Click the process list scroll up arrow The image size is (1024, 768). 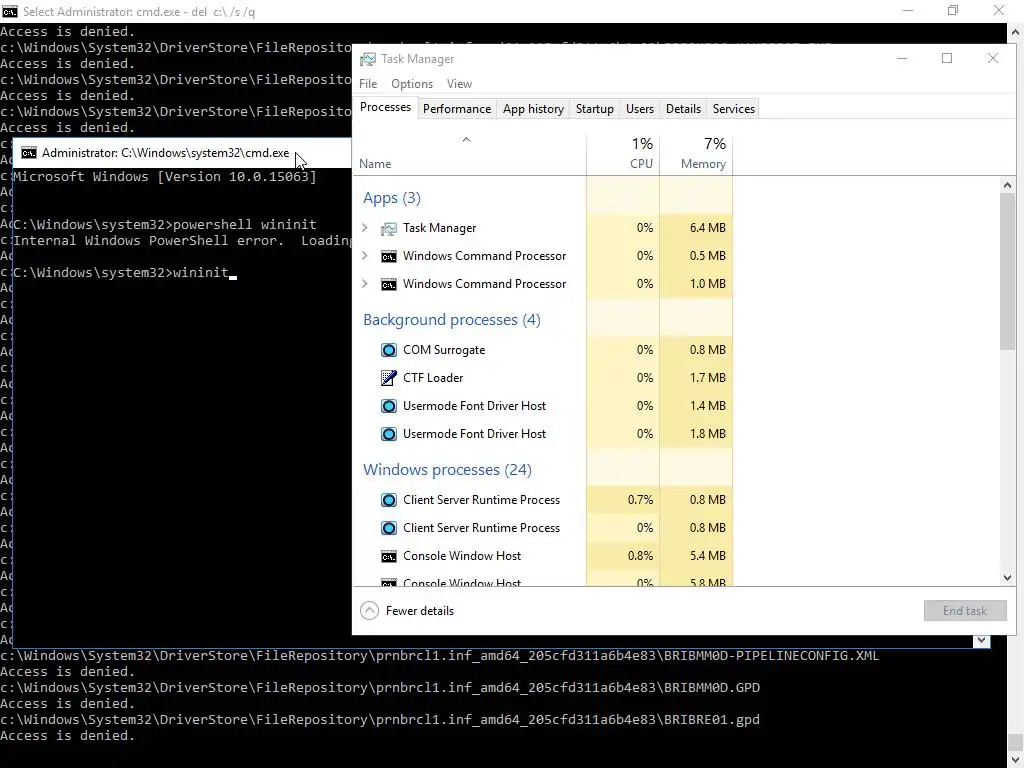[x=1007, y=185]
